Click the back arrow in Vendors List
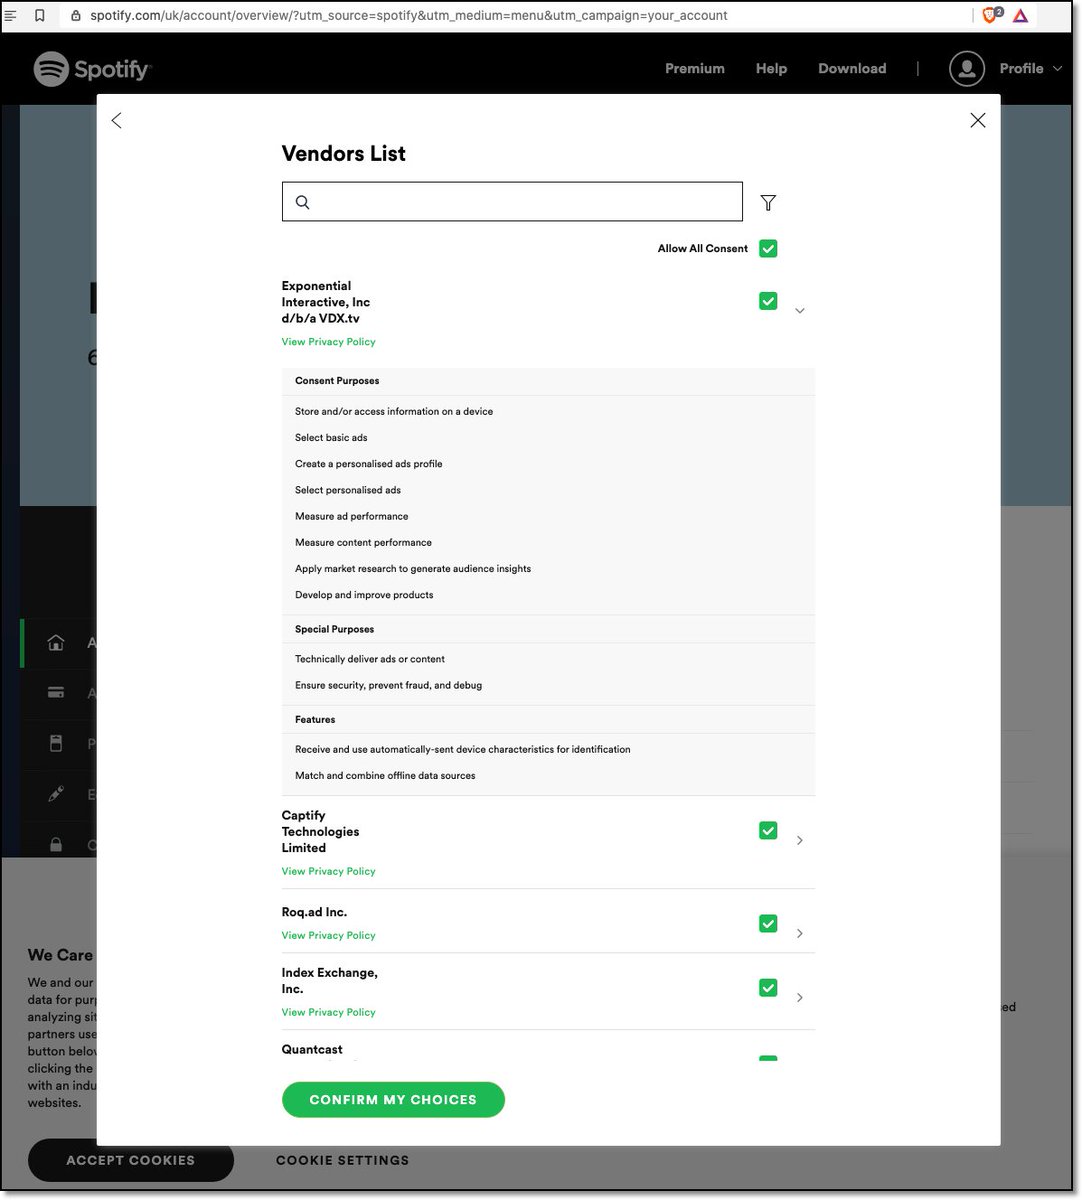 click(x=116, y=120)
